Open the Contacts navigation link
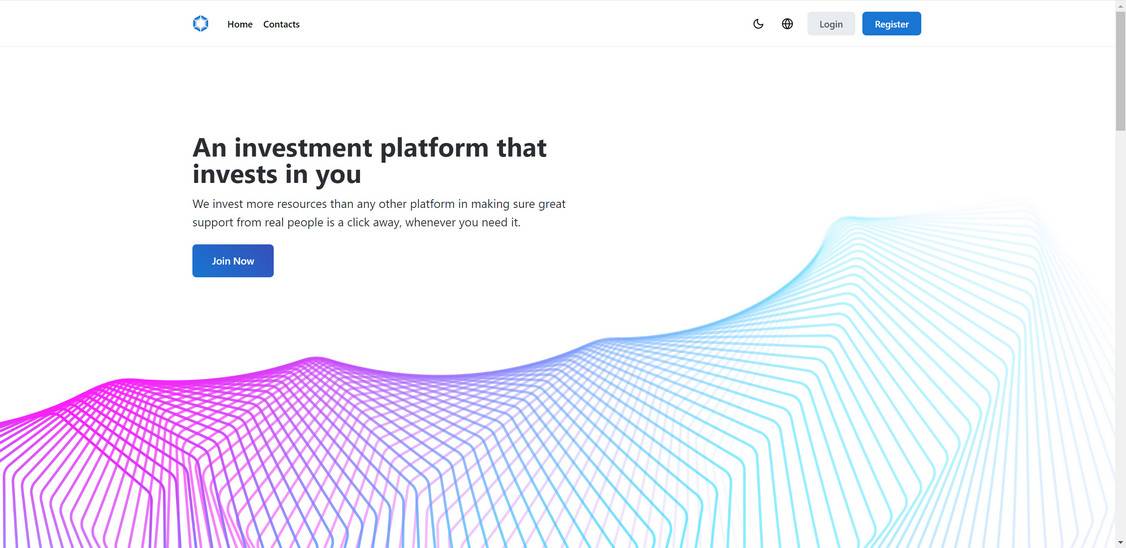1126x548 pixels. [282, 24]
